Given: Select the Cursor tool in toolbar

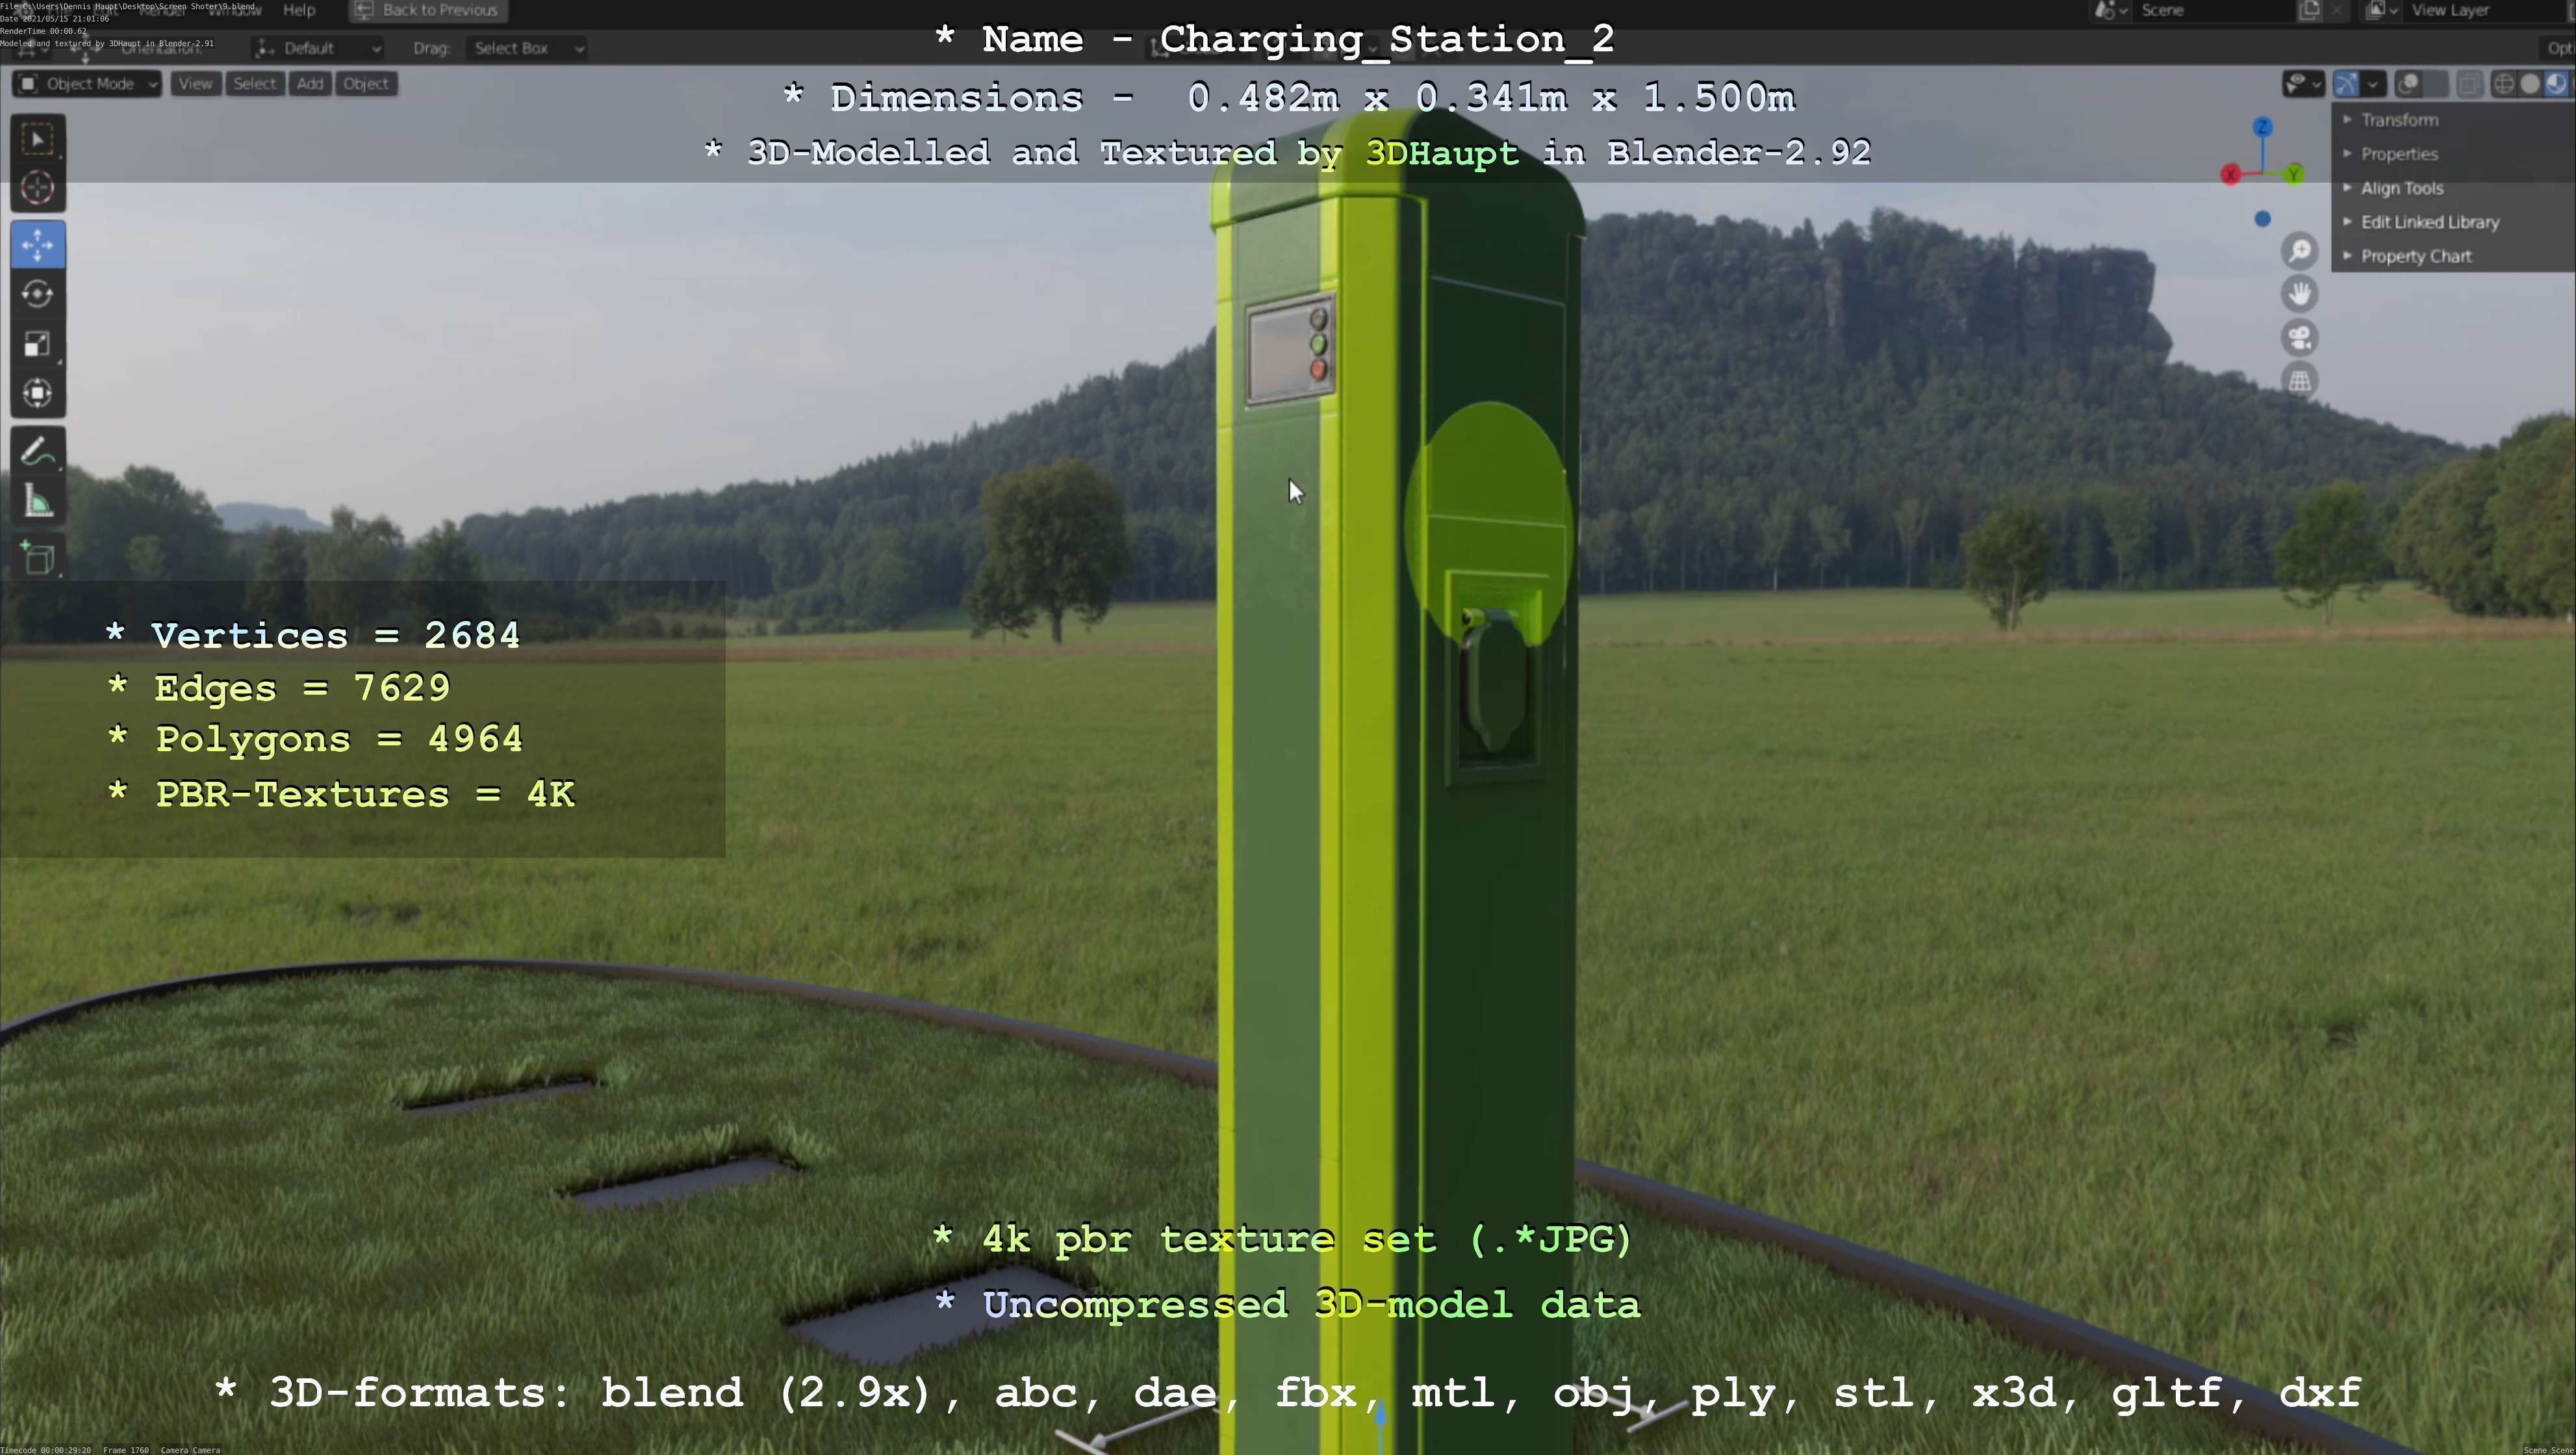Looking at the screenshot, I should click(38, 188).
